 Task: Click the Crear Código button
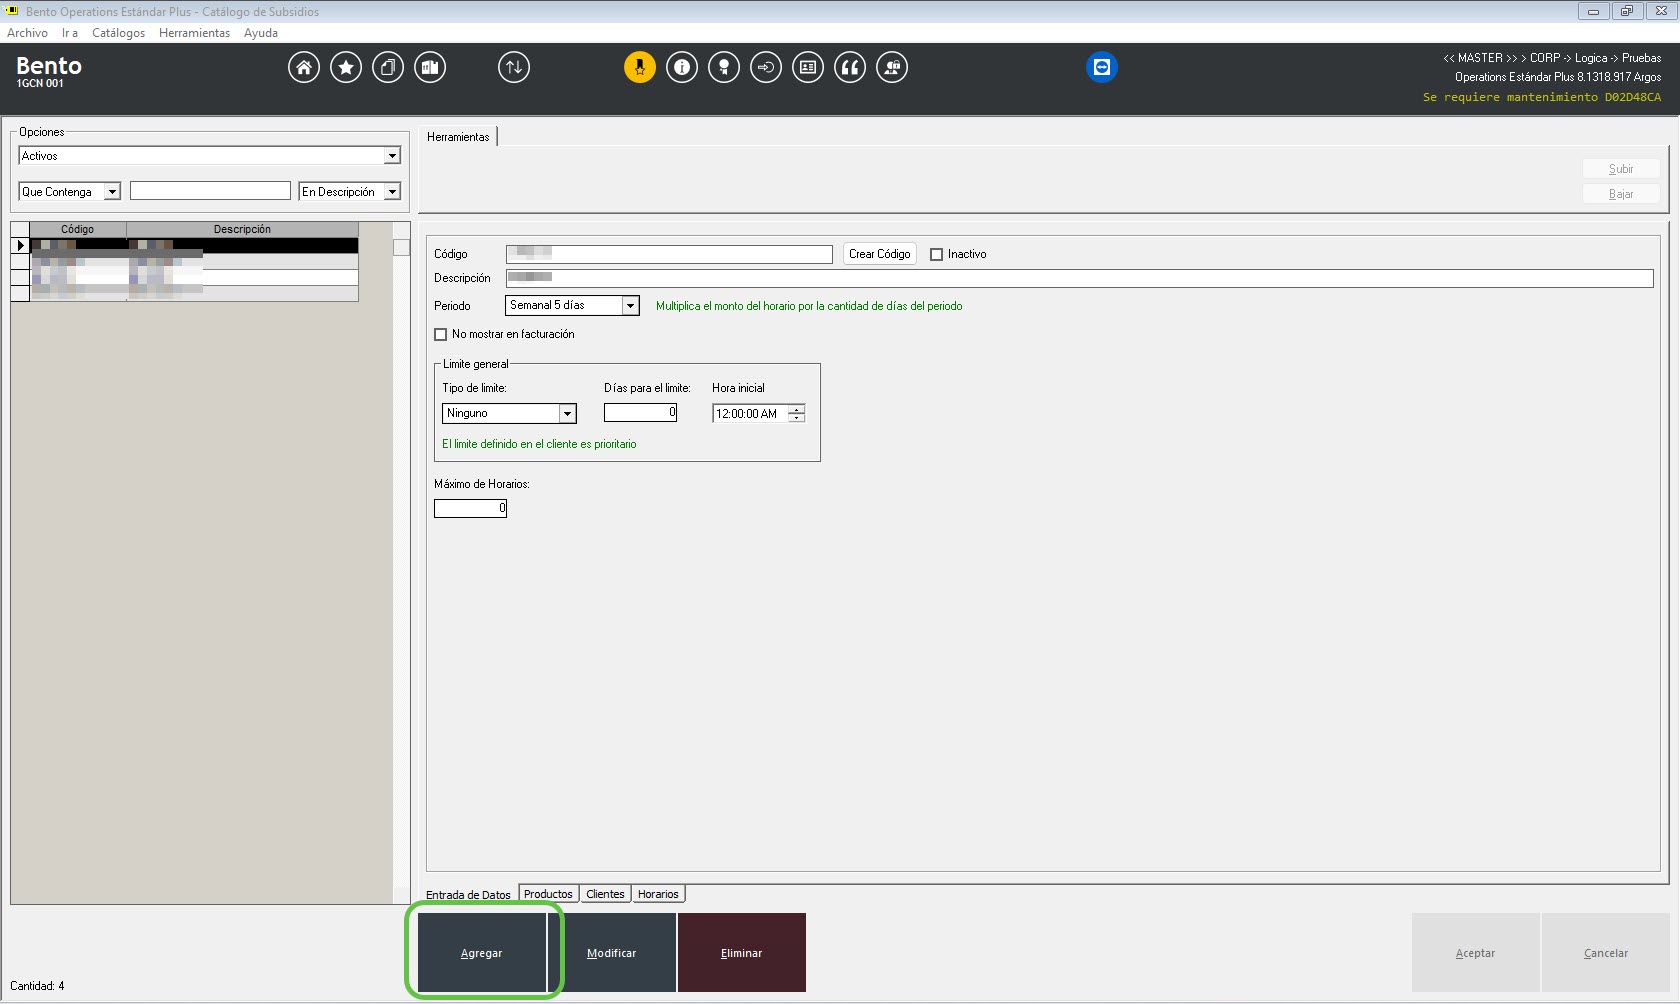[x=880, y=254]
